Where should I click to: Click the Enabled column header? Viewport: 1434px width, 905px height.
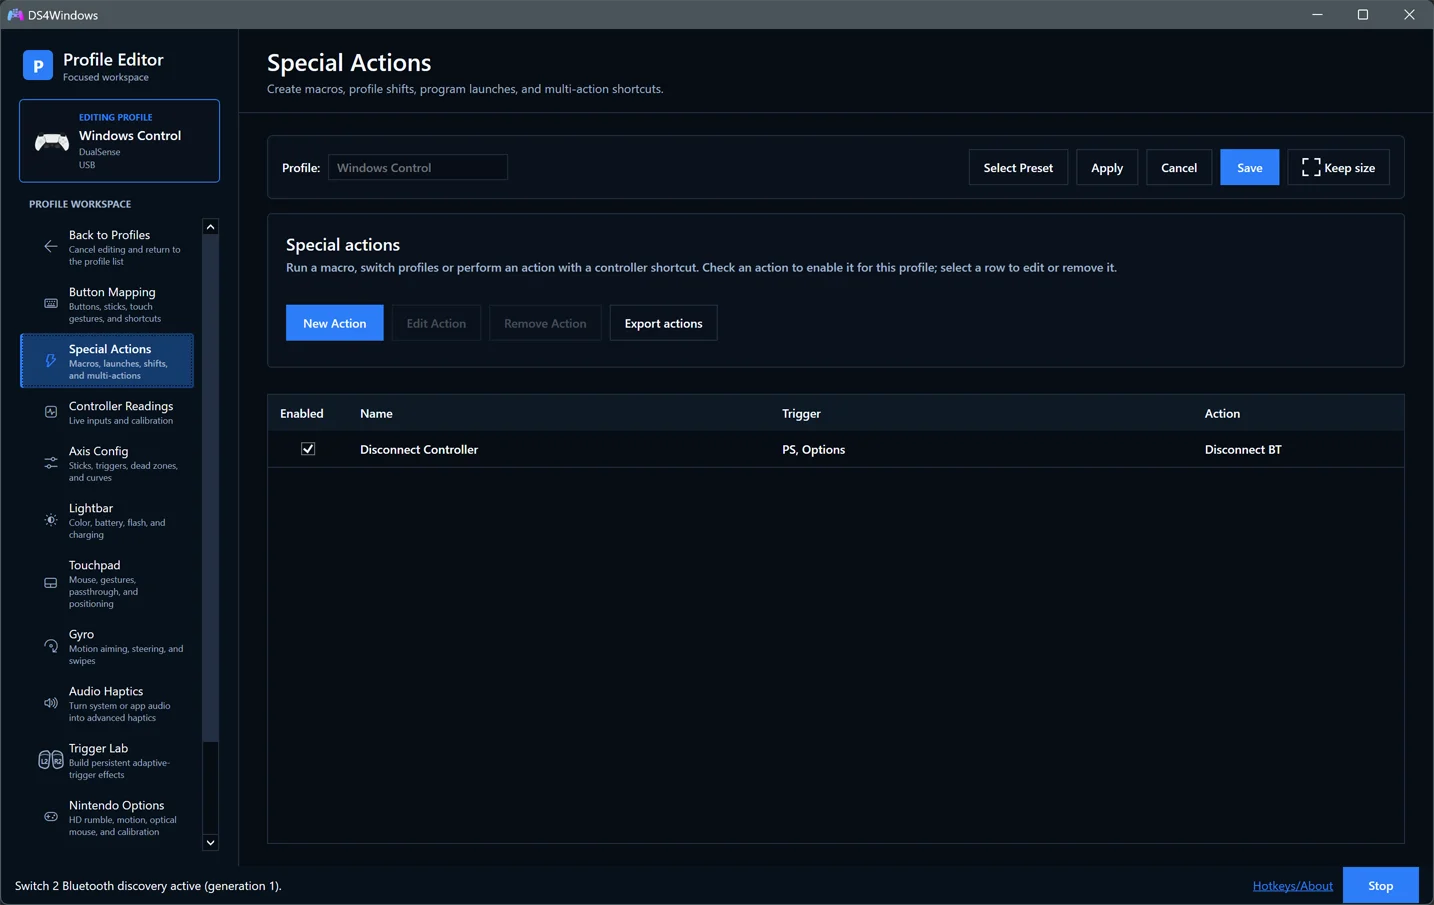[x=302, y=413]
